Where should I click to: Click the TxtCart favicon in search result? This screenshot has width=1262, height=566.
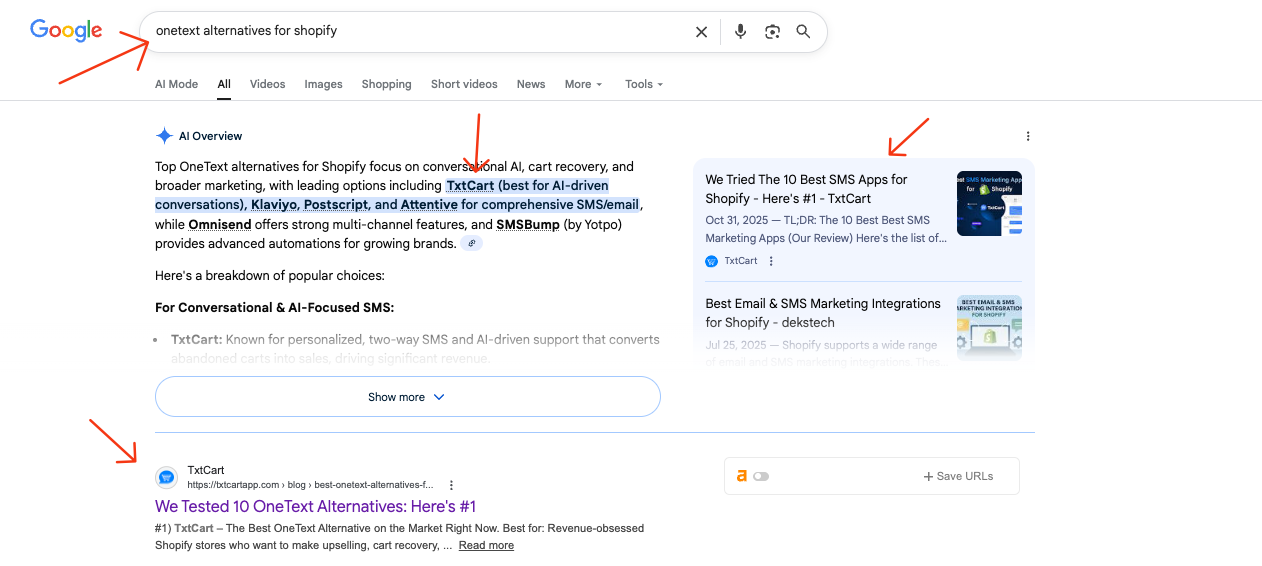pos(167,477)
